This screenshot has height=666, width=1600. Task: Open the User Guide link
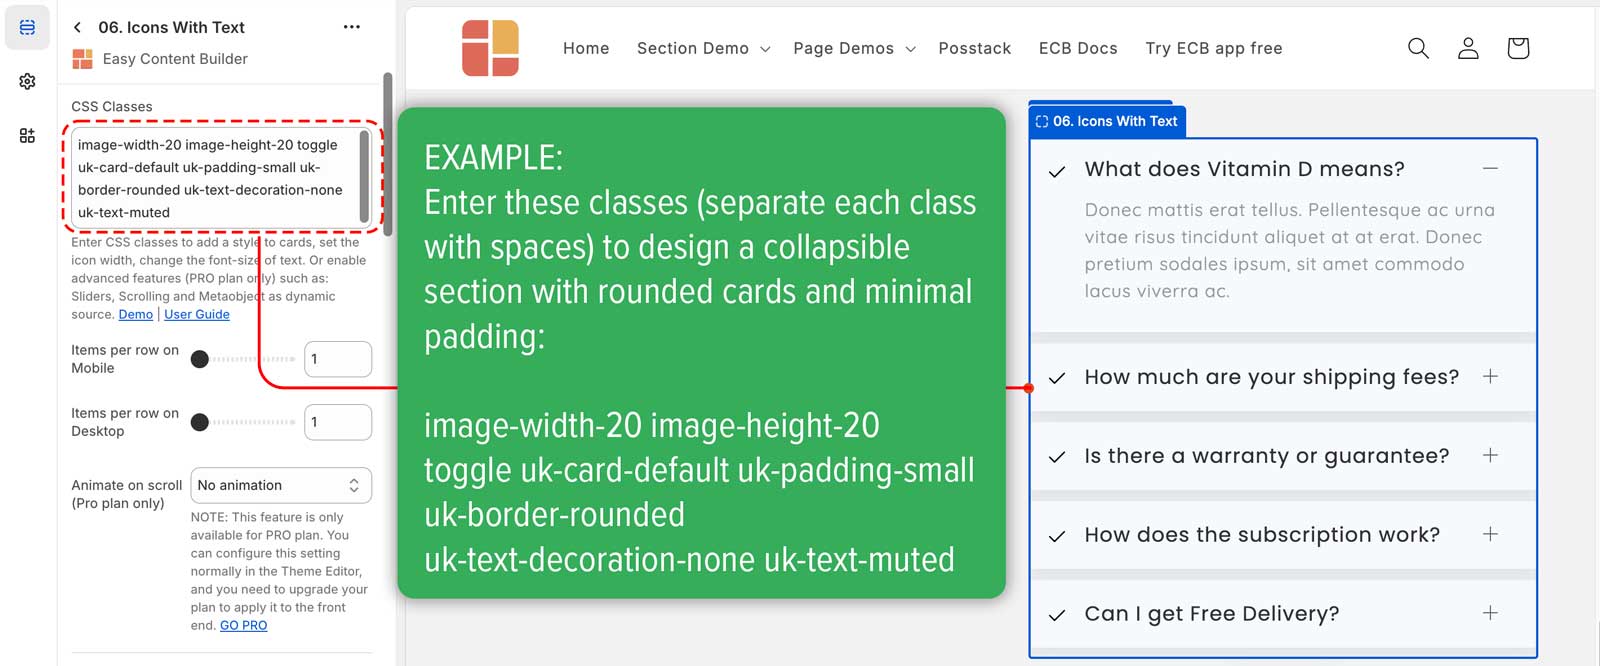(x=197, y=314)
